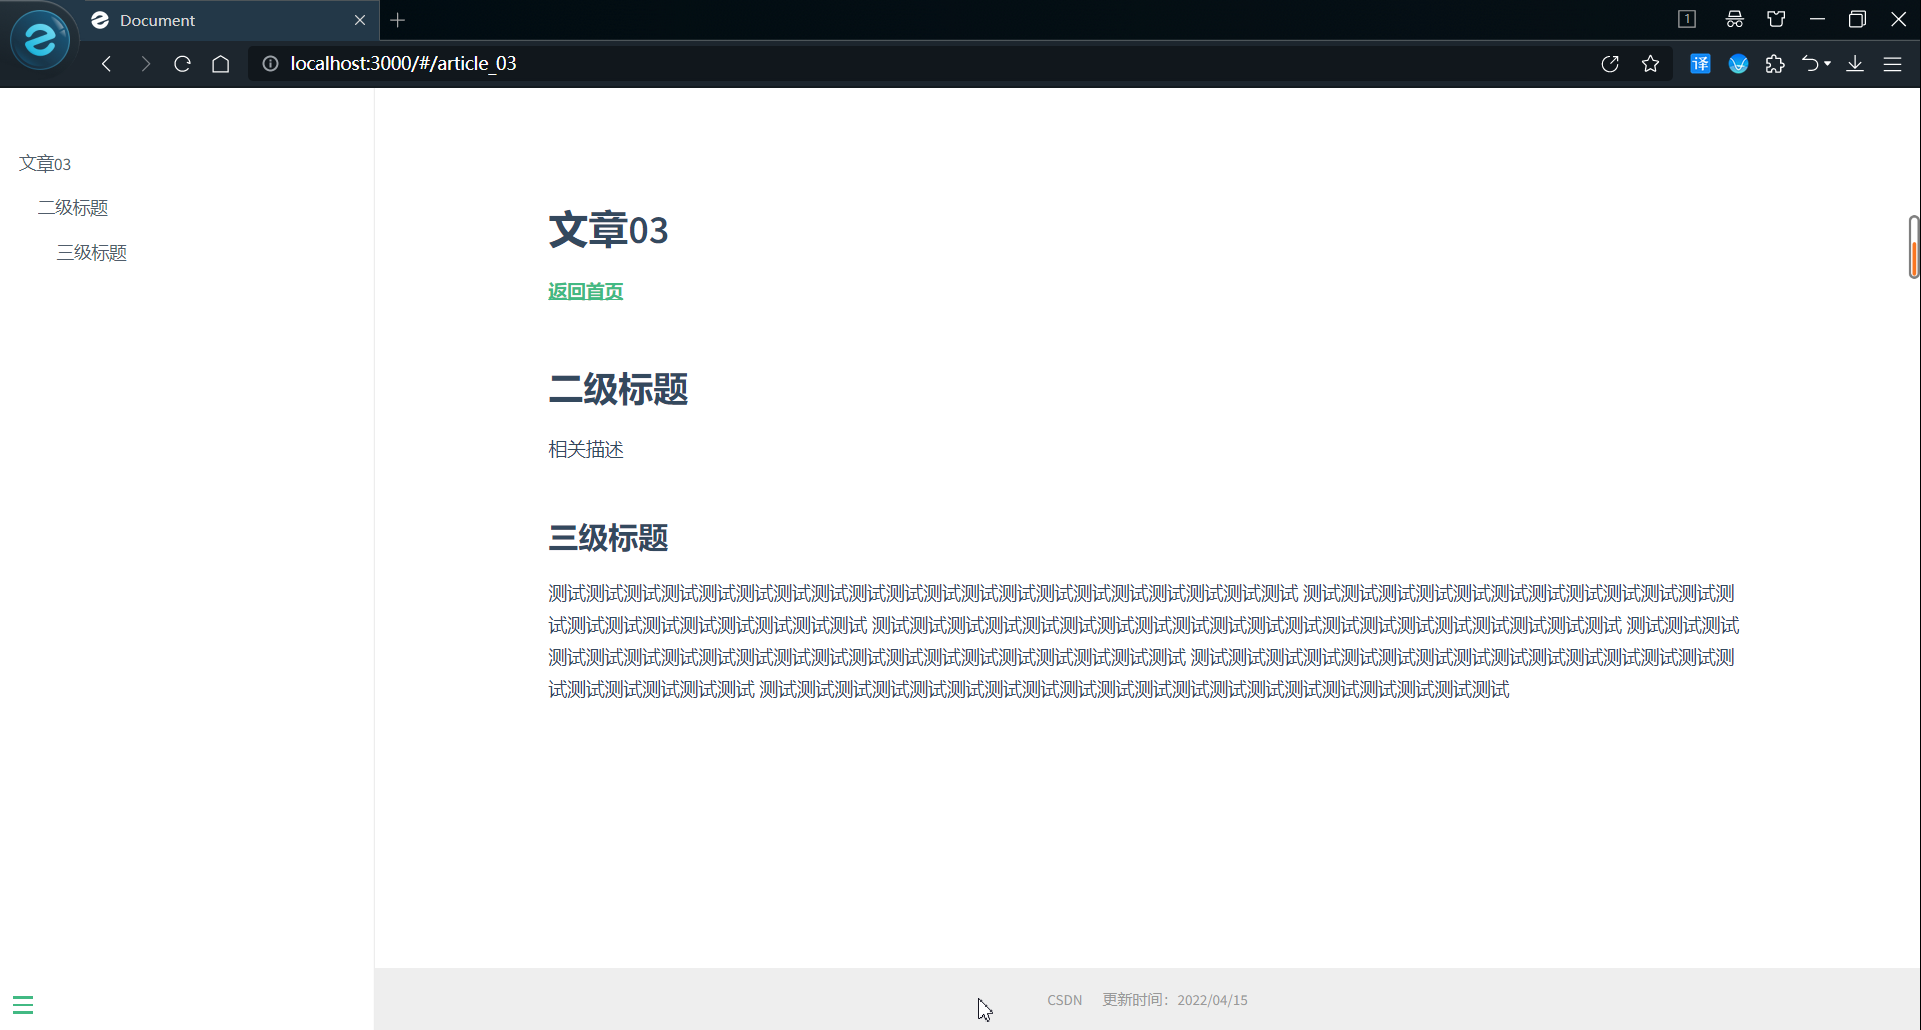Click the undo close tab arrow
The height and width of the screenshot is (1030, 1921).
point(1810,64)
